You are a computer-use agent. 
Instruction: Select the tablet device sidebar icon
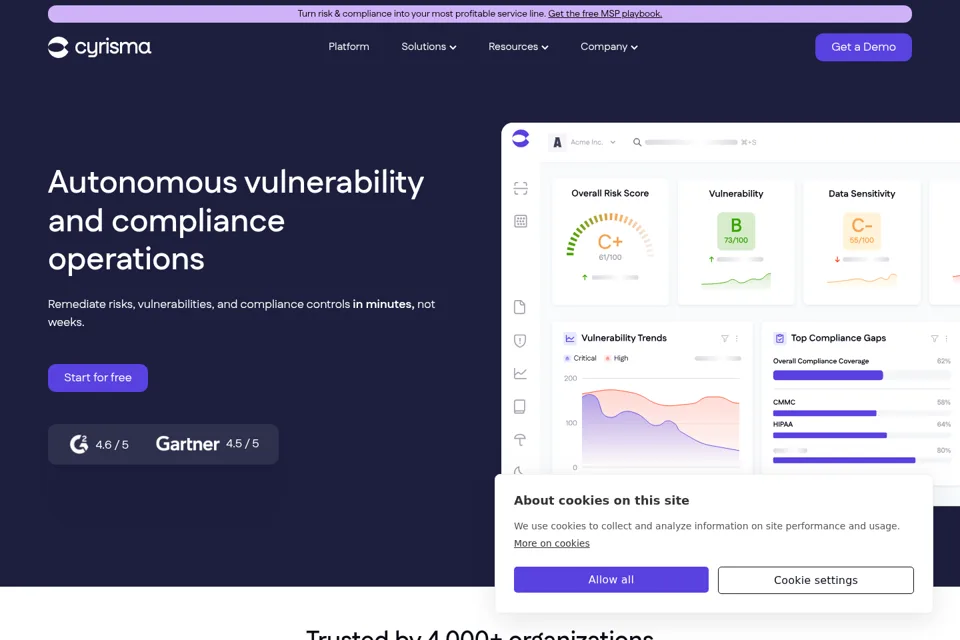point(520,407)
